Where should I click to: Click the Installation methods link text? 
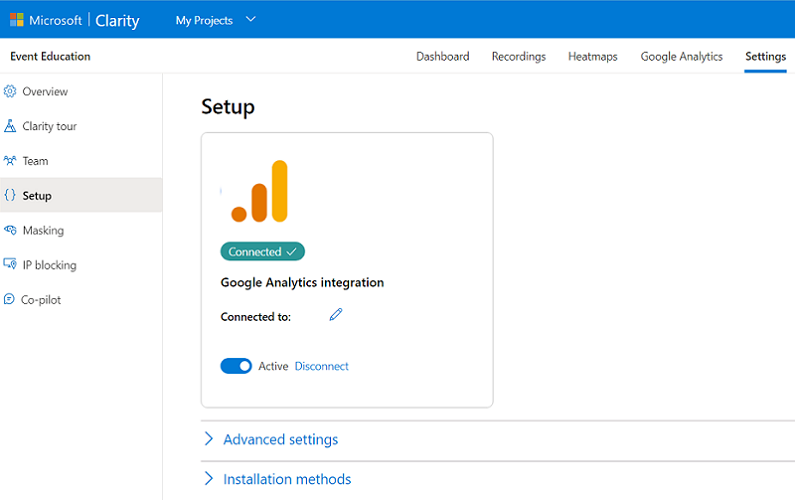pos(287,479)
